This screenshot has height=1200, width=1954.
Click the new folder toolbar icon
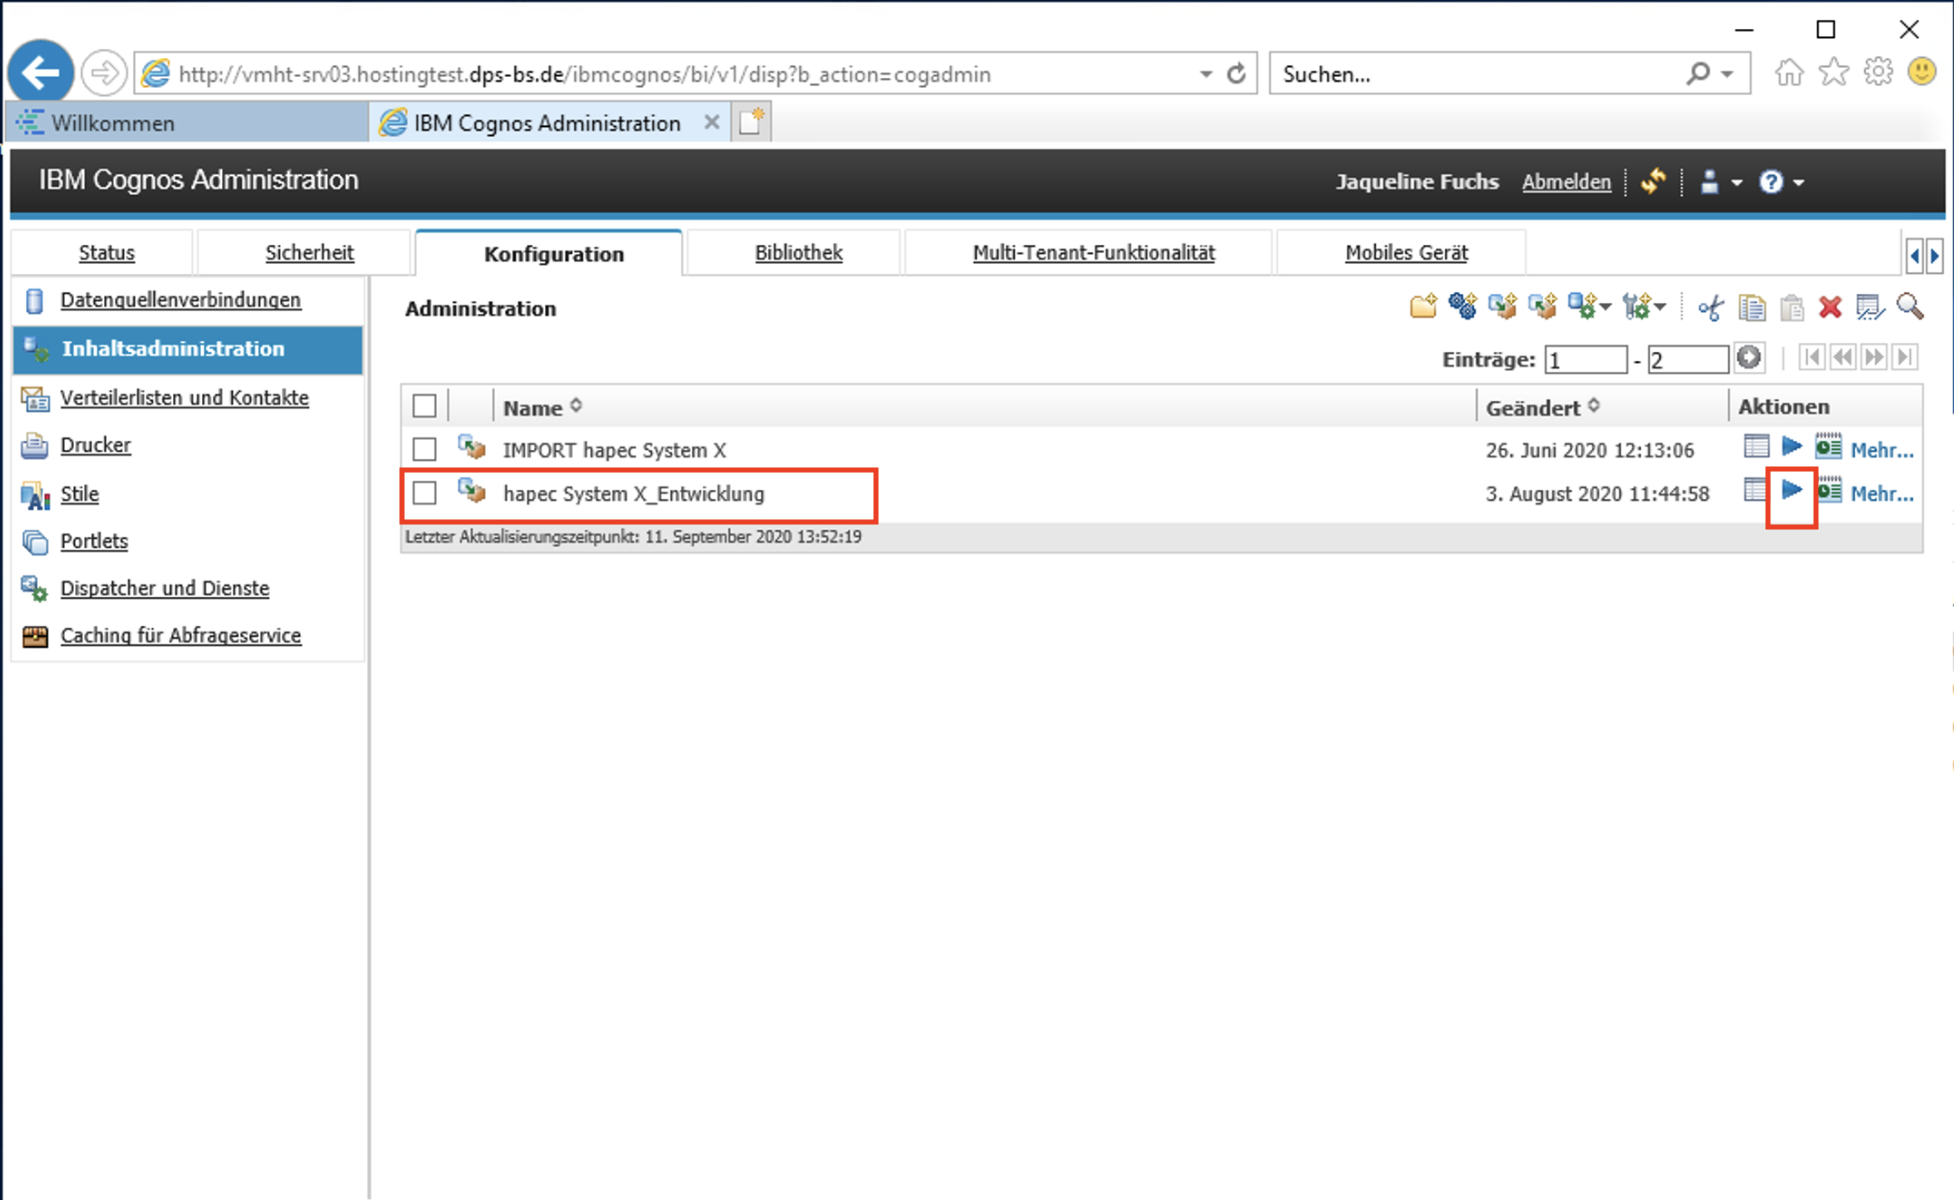pyautogui.click(x=1422, y=307)
